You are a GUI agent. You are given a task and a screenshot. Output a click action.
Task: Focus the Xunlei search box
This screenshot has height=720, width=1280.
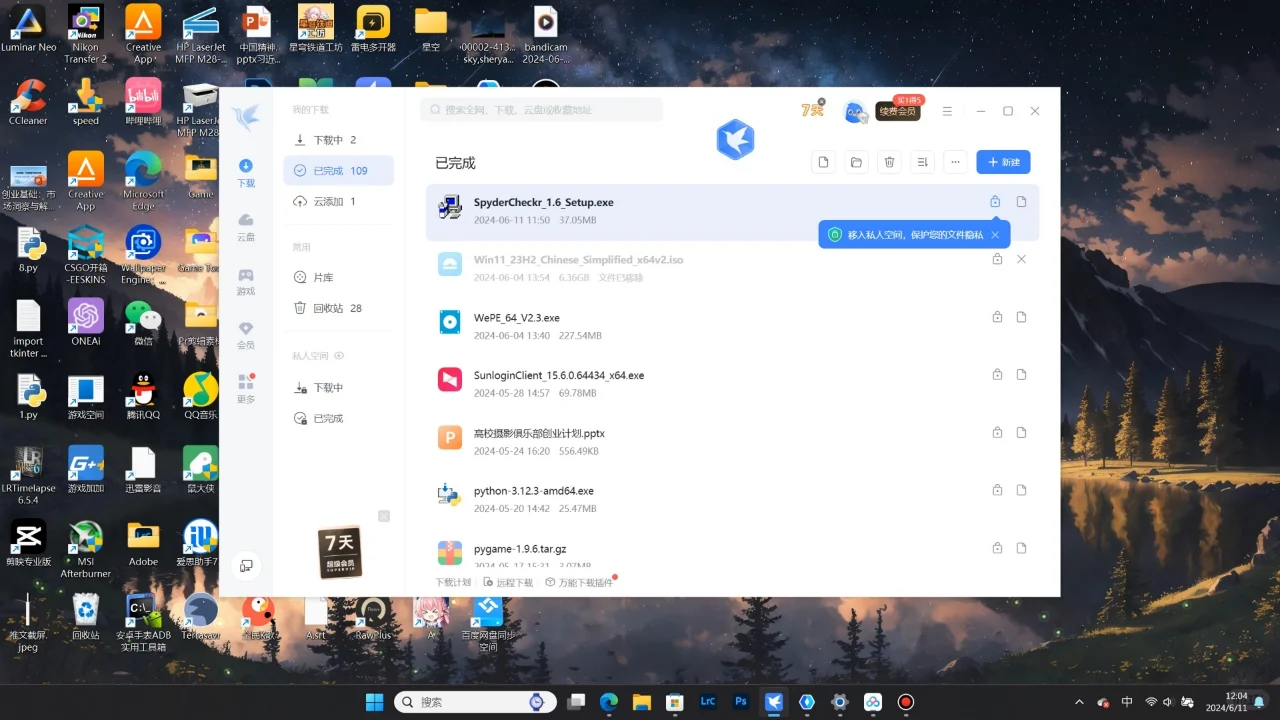(x=541, y=110)
